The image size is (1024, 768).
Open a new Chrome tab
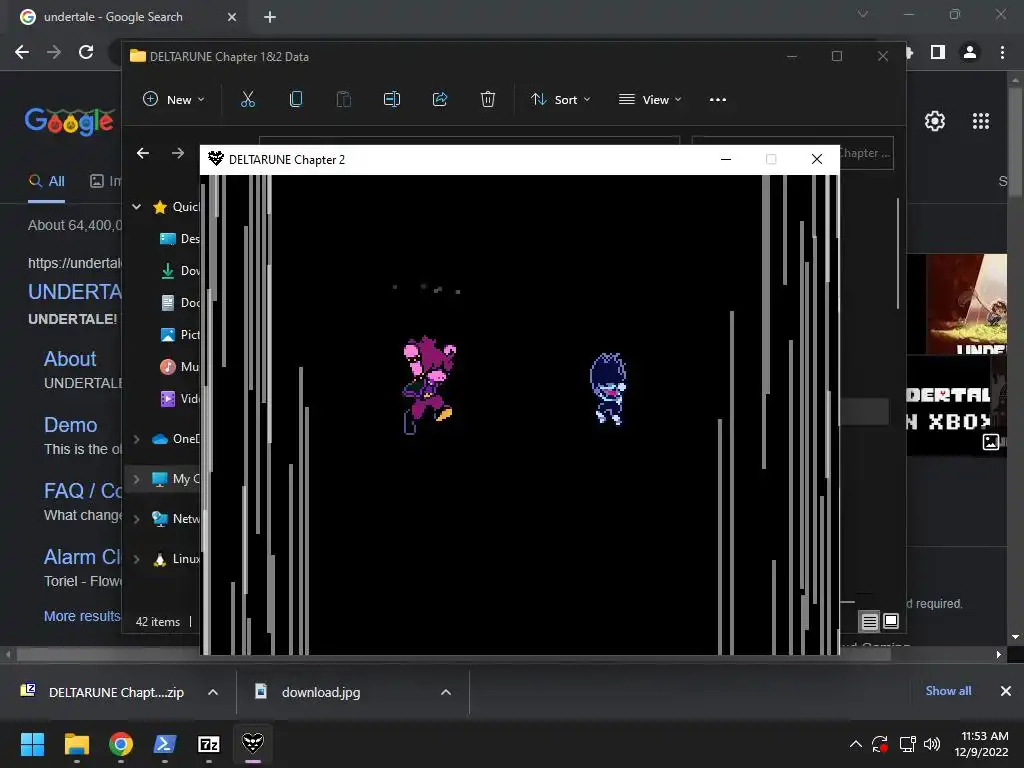(x=270, y=17)
